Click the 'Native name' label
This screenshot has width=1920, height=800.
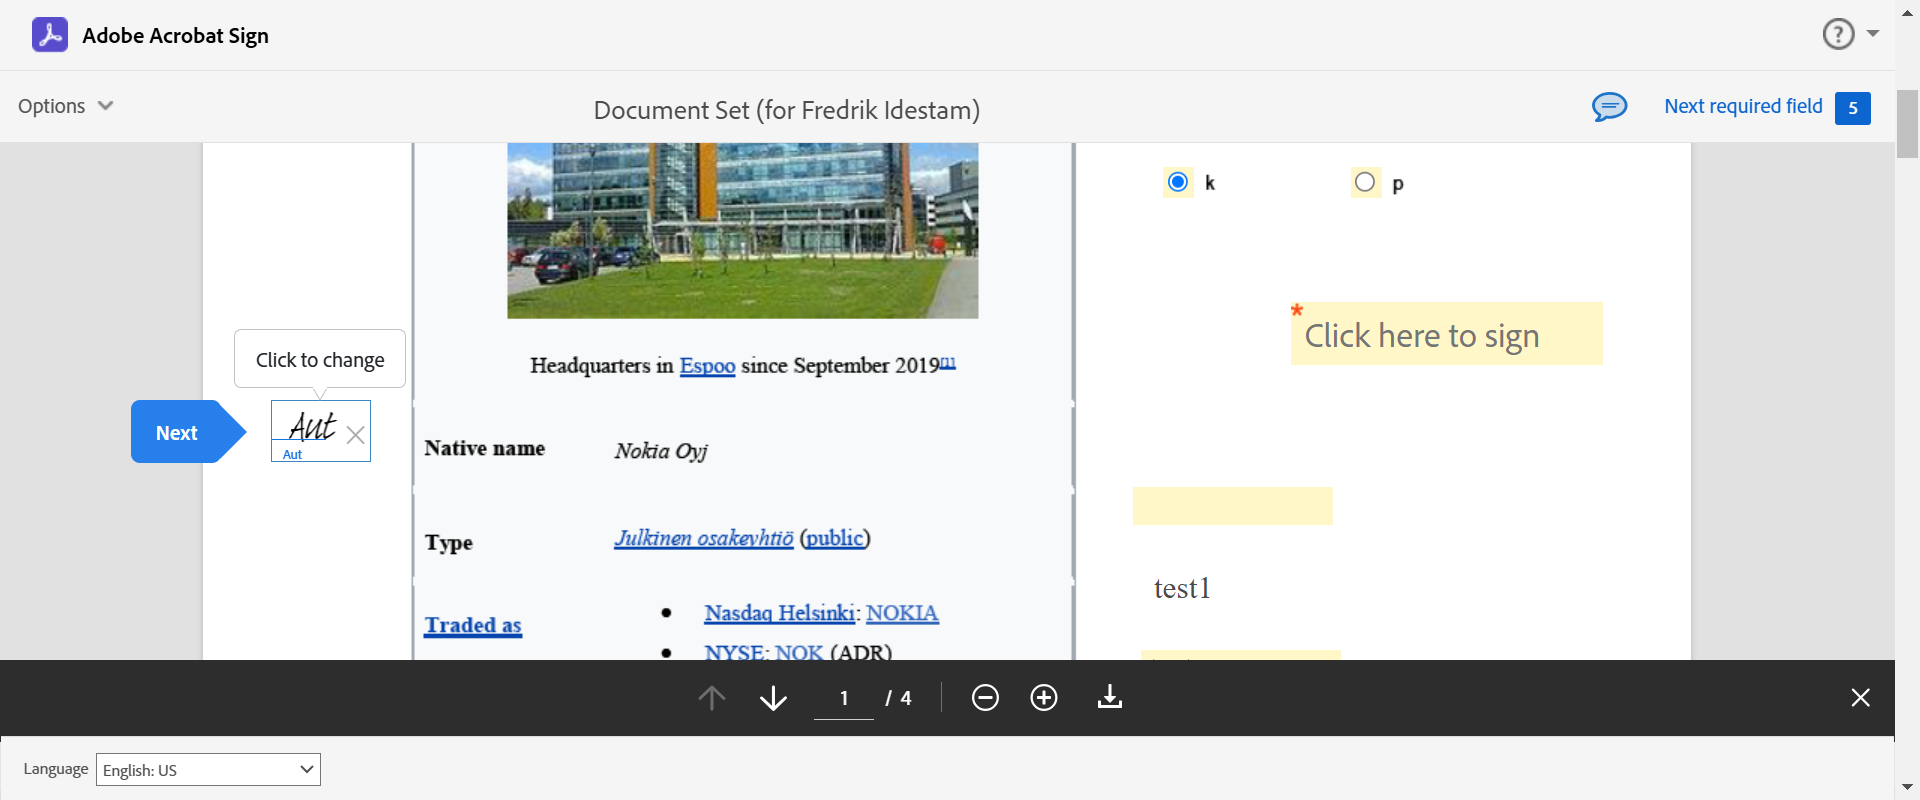click(485, 448)
